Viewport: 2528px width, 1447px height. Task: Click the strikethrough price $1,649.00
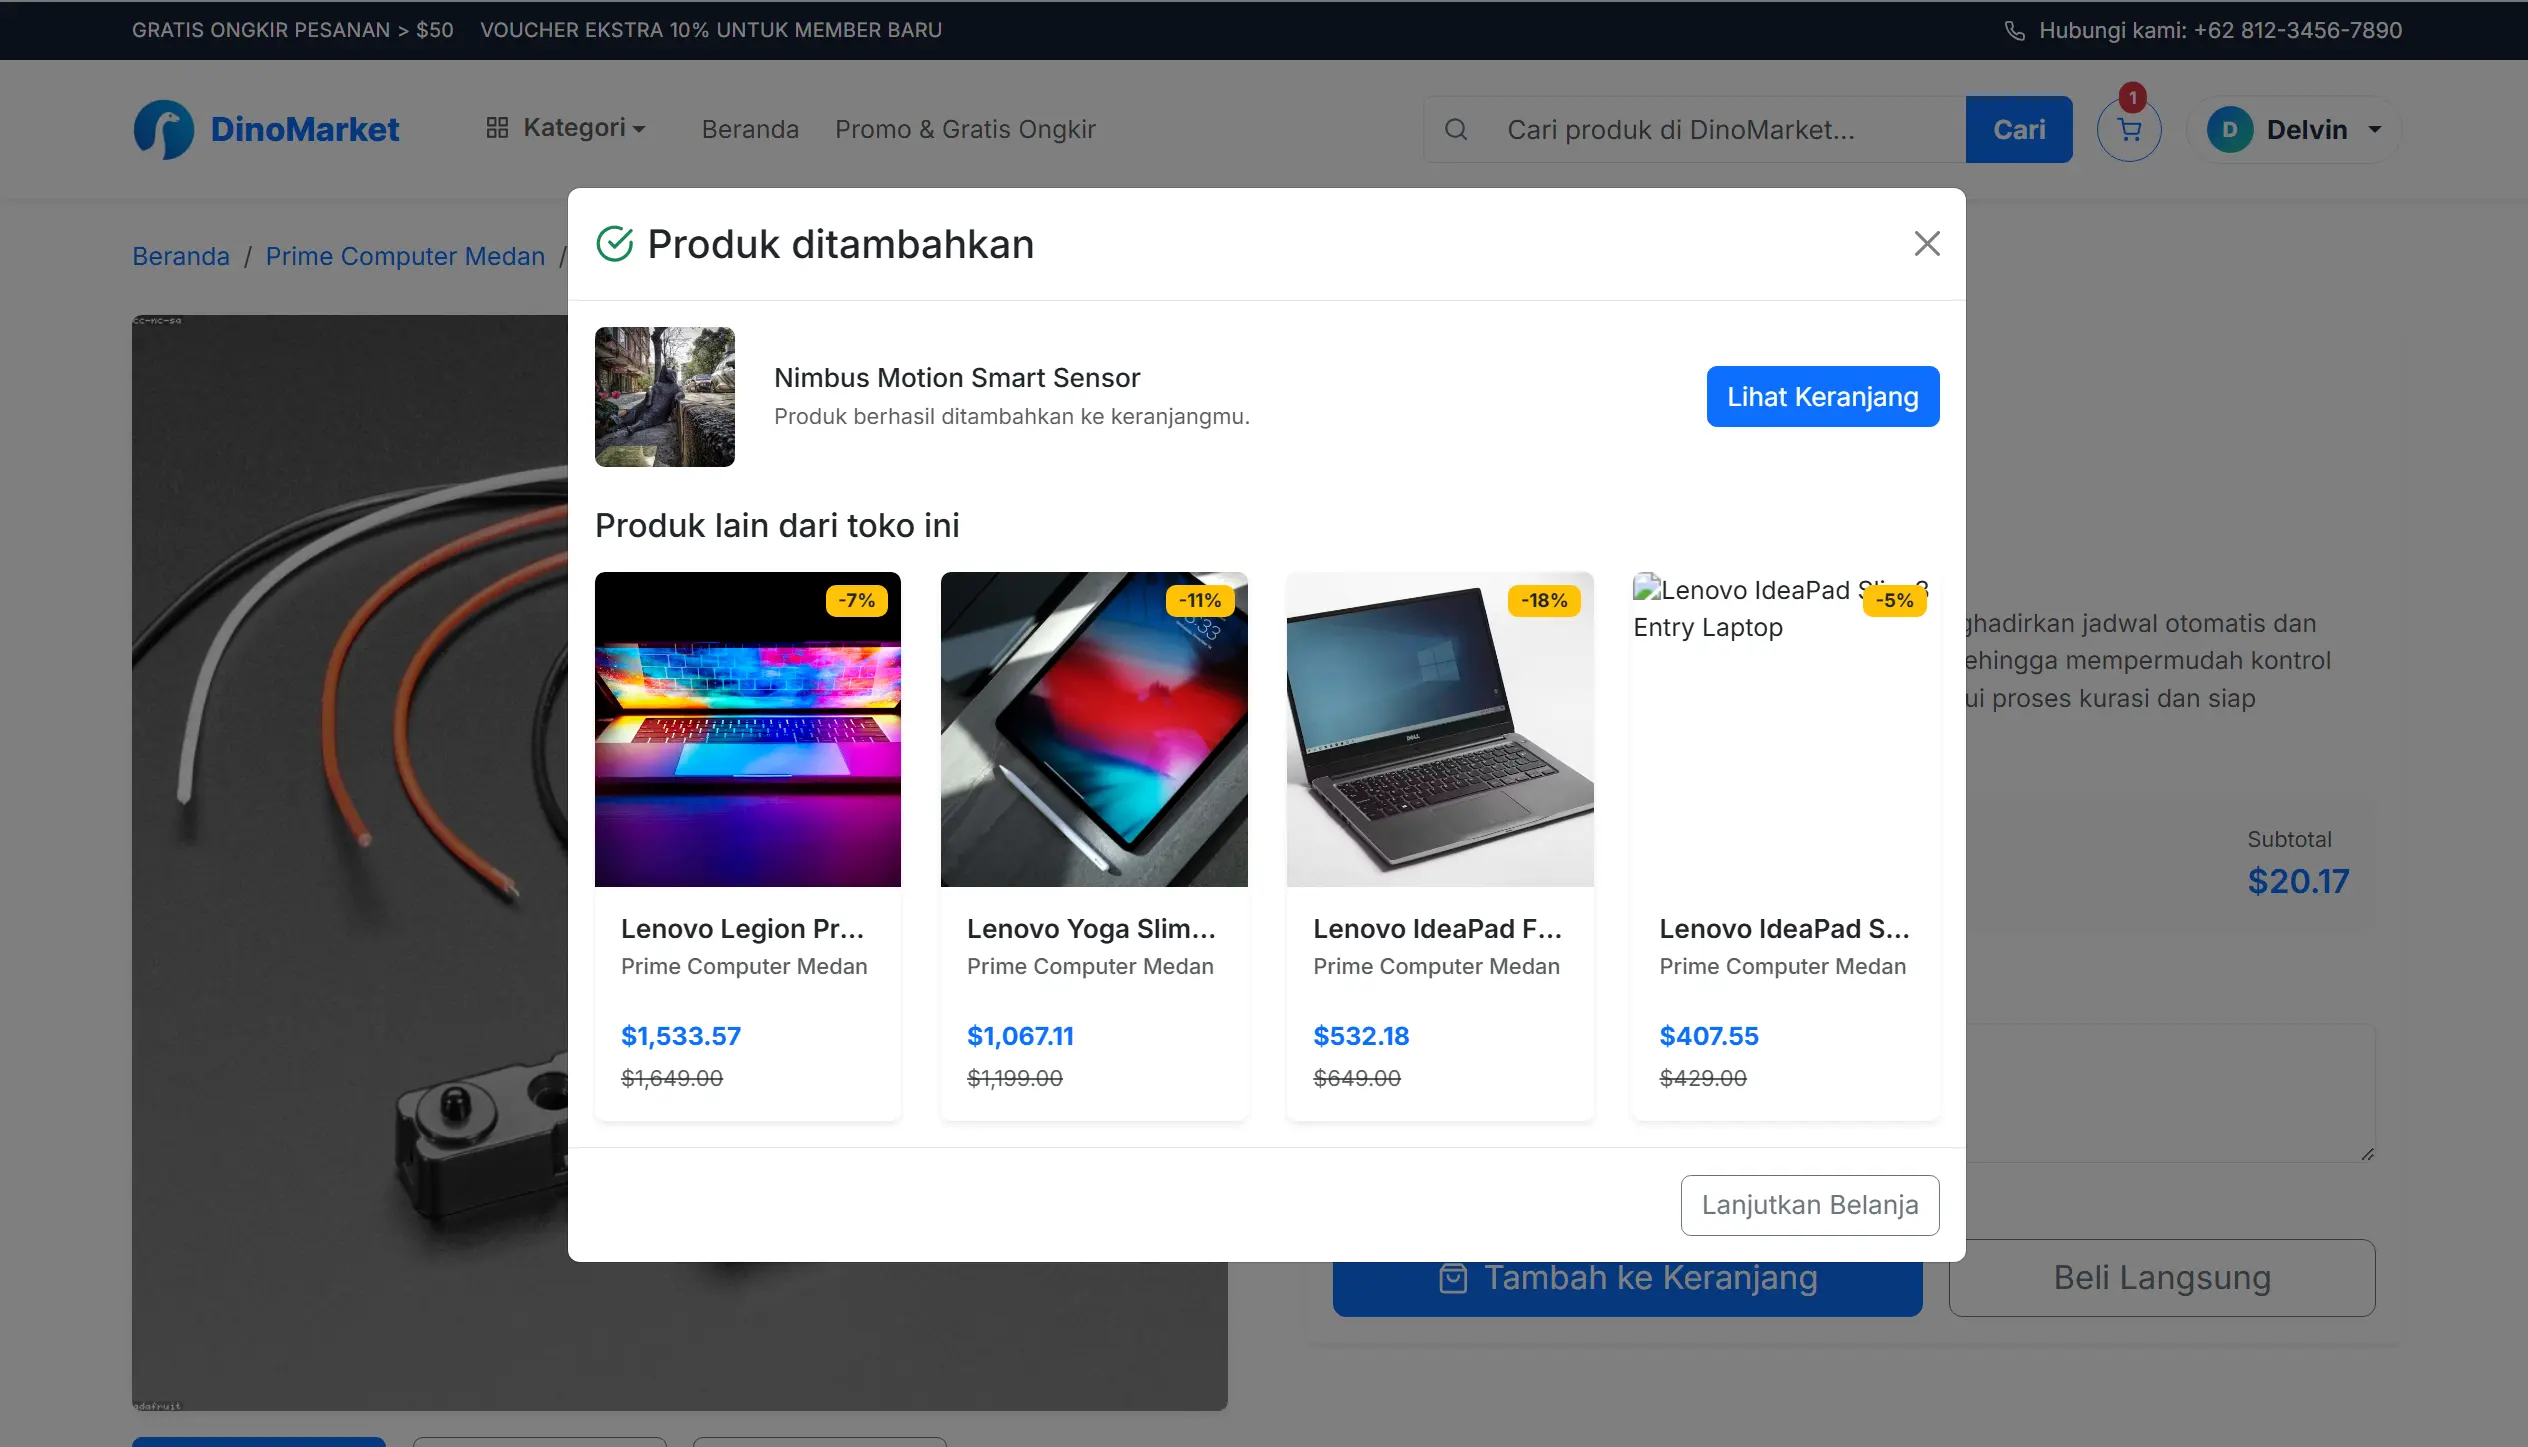coord(671,1078)
